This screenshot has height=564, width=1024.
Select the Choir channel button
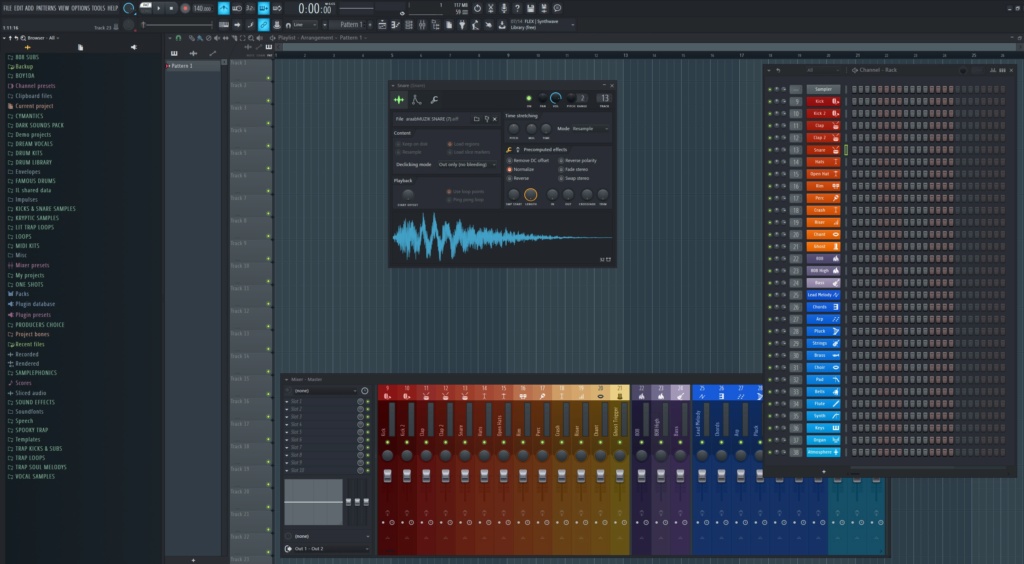click(x=823, y=368)
